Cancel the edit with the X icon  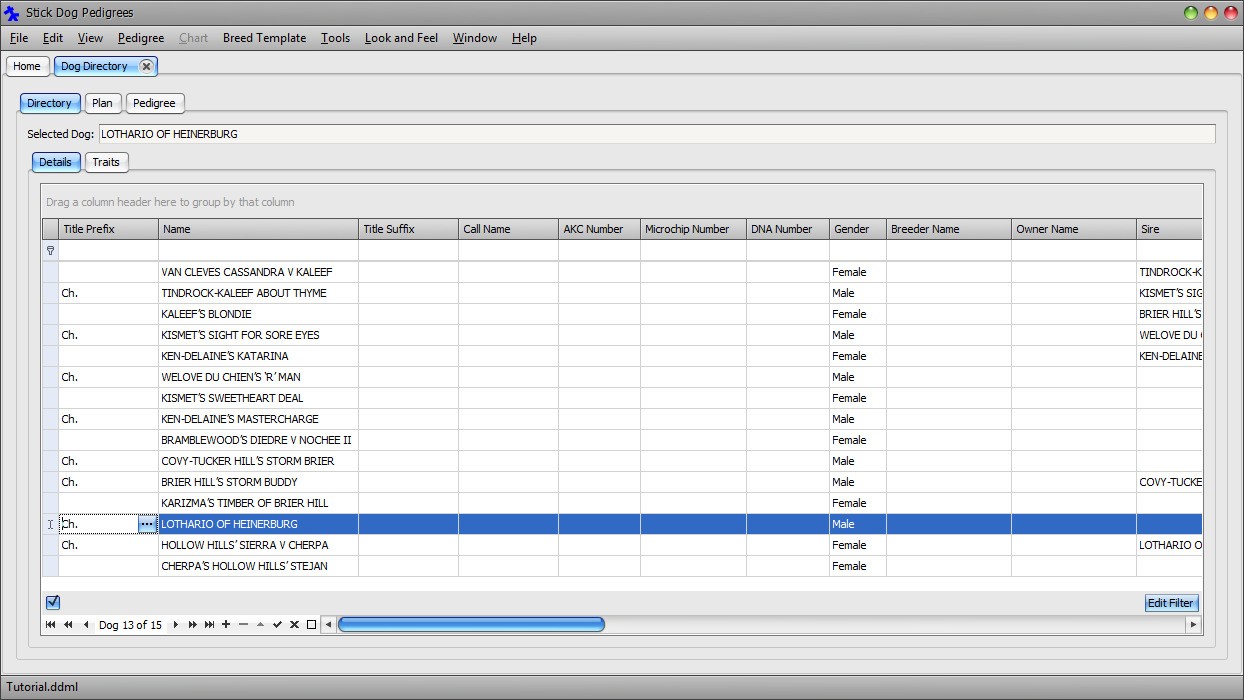click(294, 625)
